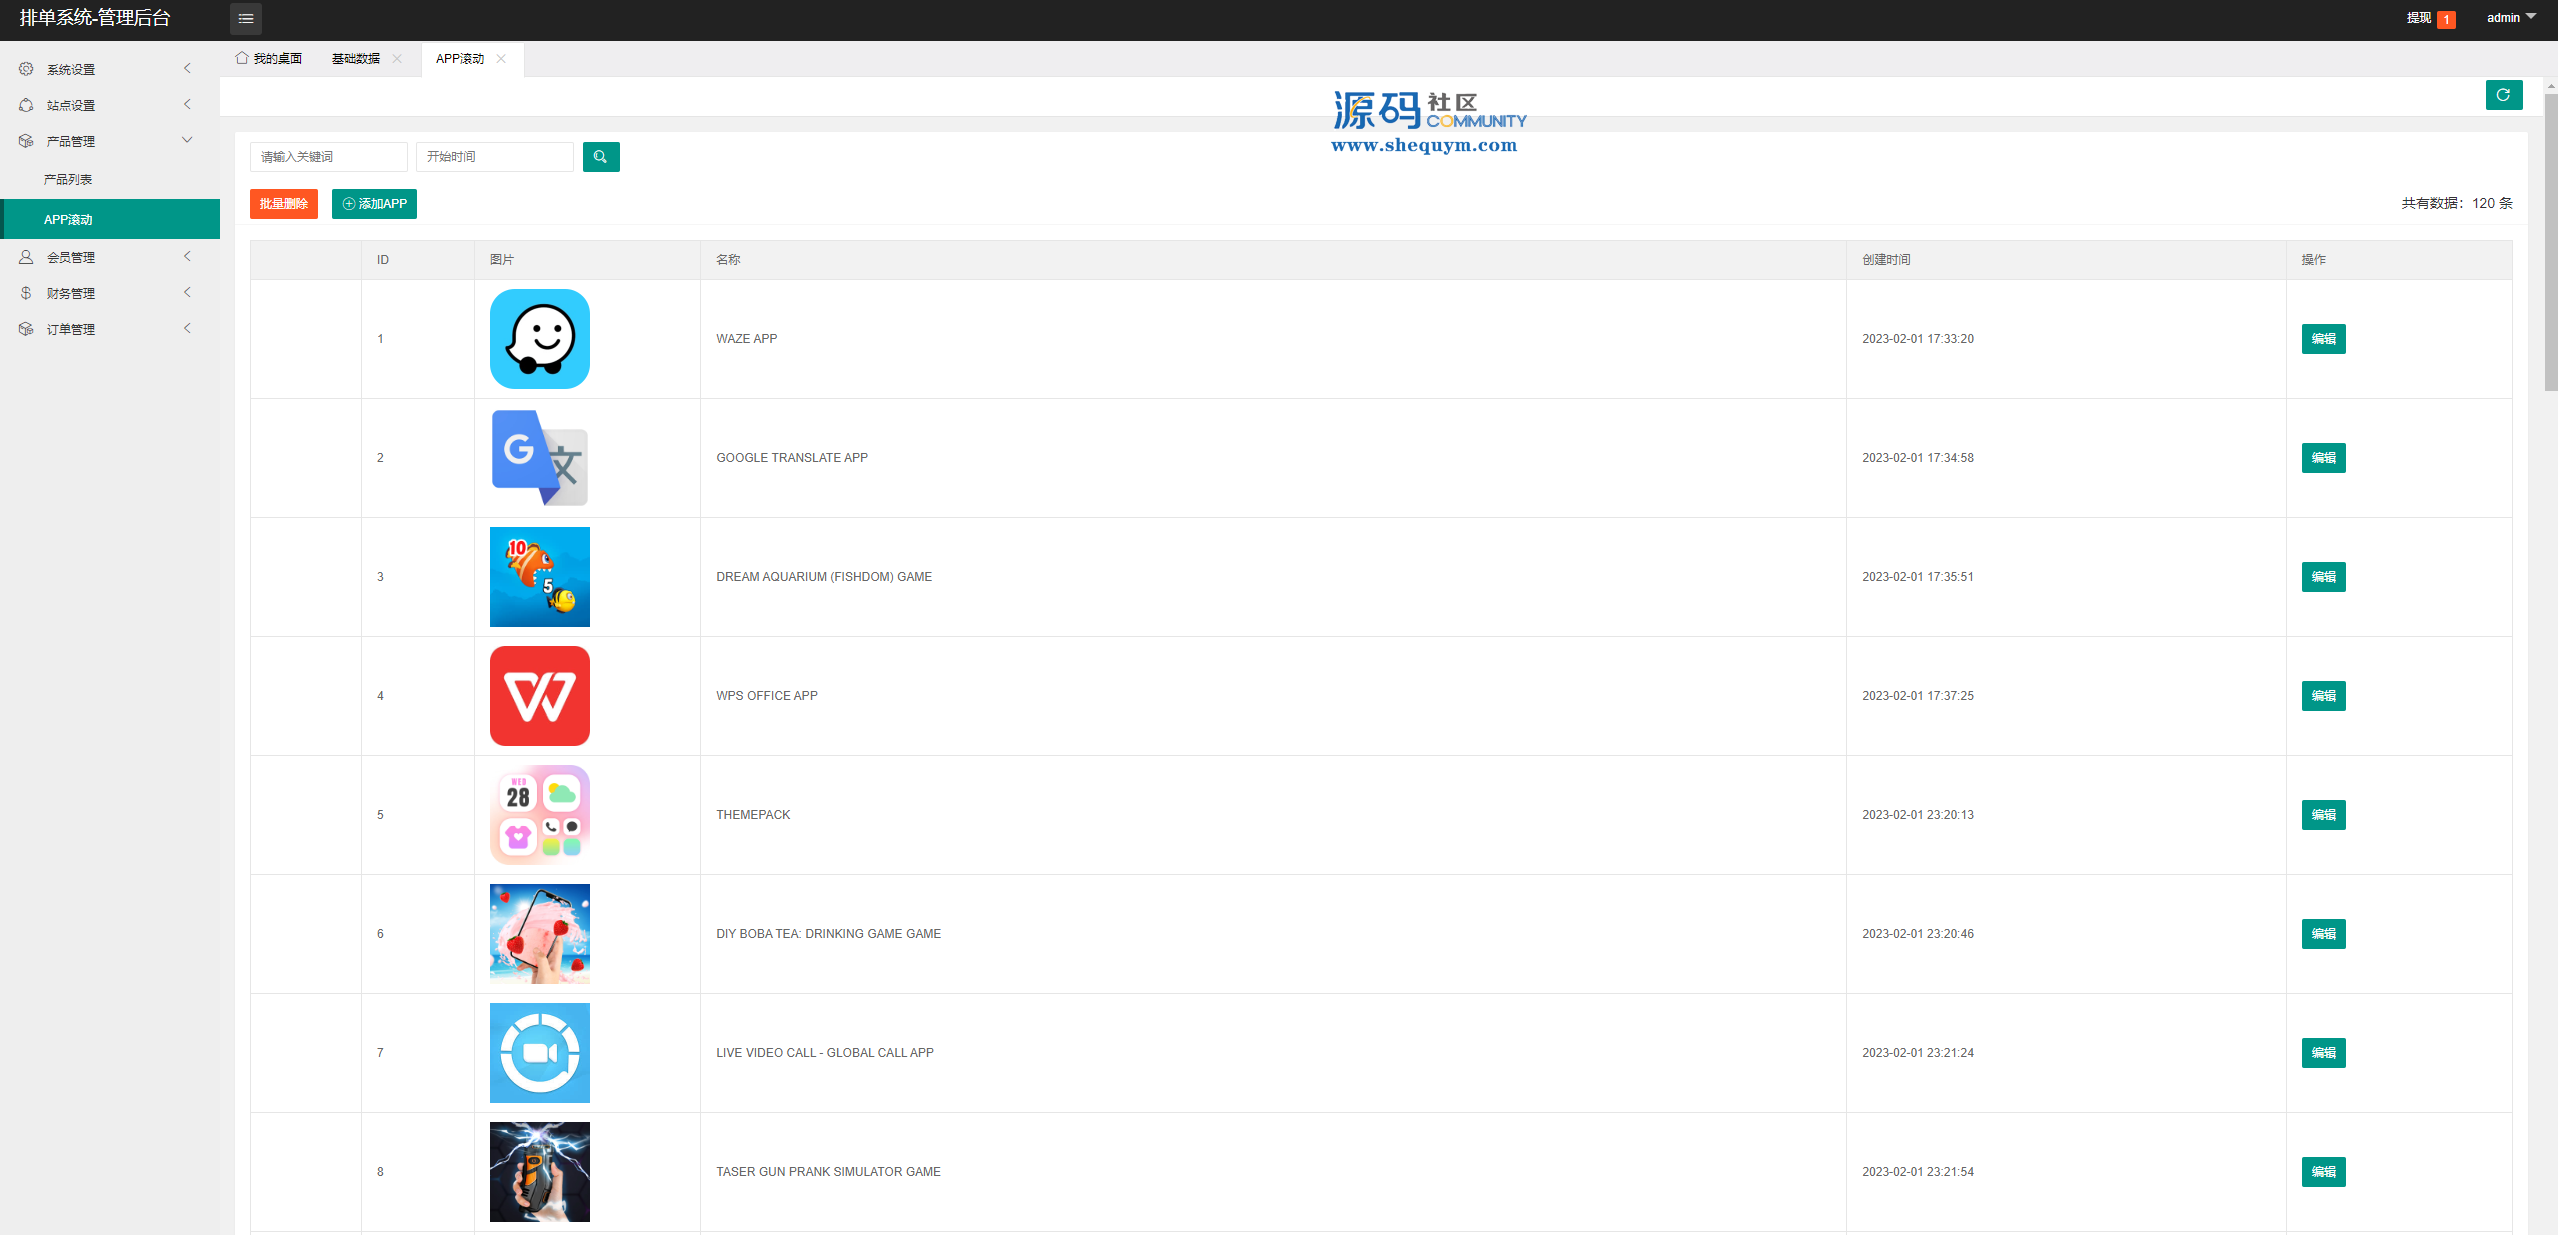Click the 共有数据 120 条 counter
Viewport: 2558px width, 1235px height.
[2457, 203]
